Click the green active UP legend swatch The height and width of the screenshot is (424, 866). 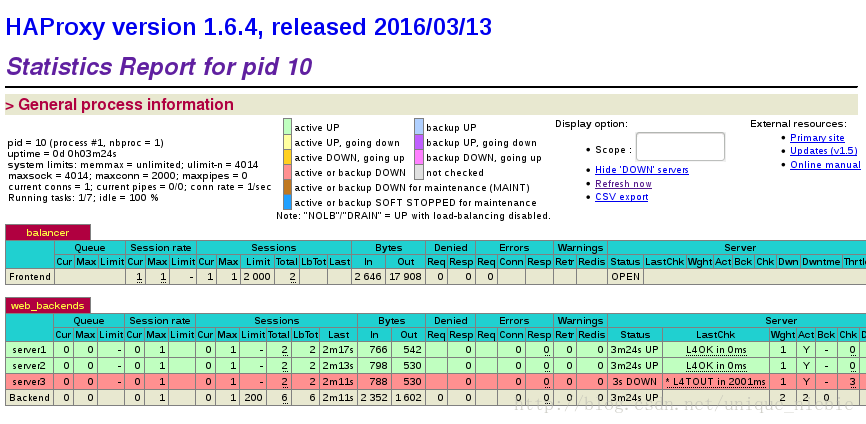pos(287,127)
